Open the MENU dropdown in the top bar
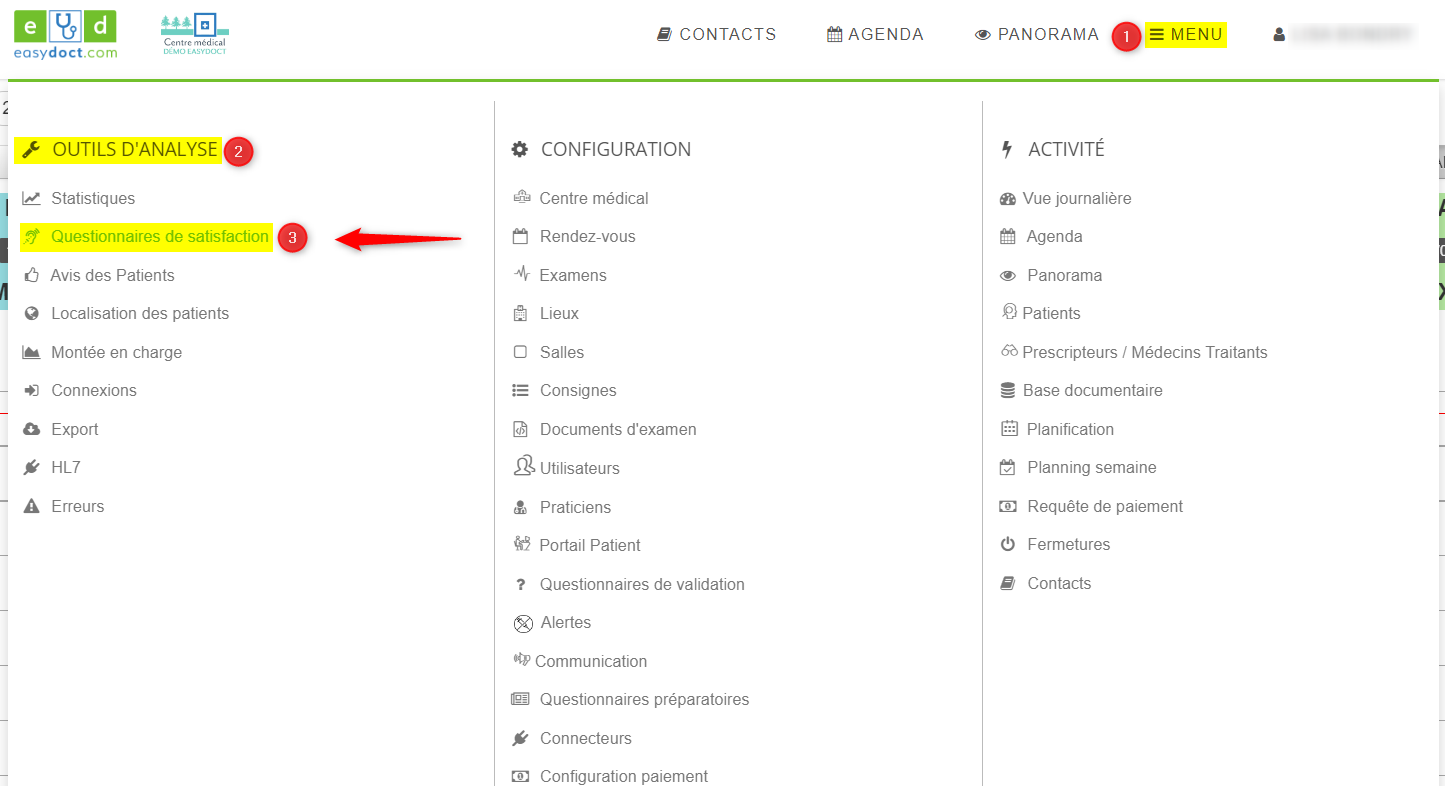 (x=1186, y=35)
